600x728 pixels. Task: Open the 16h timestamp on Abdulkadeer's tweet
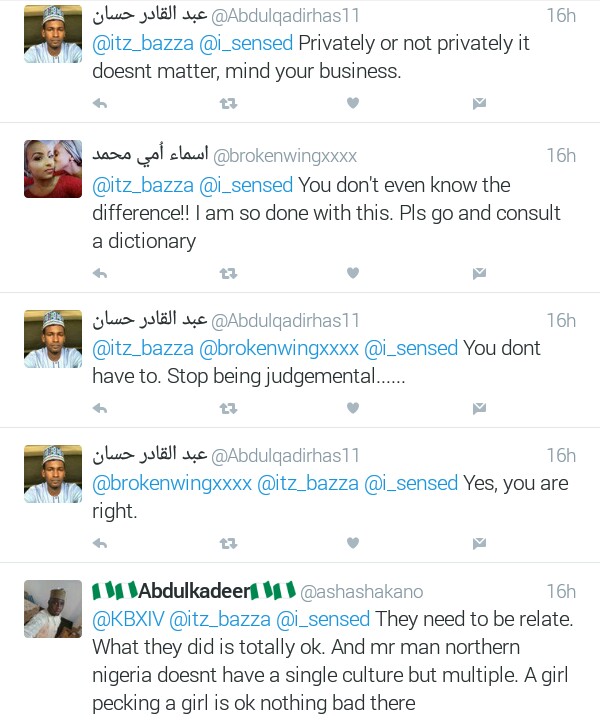coord(561,592)
